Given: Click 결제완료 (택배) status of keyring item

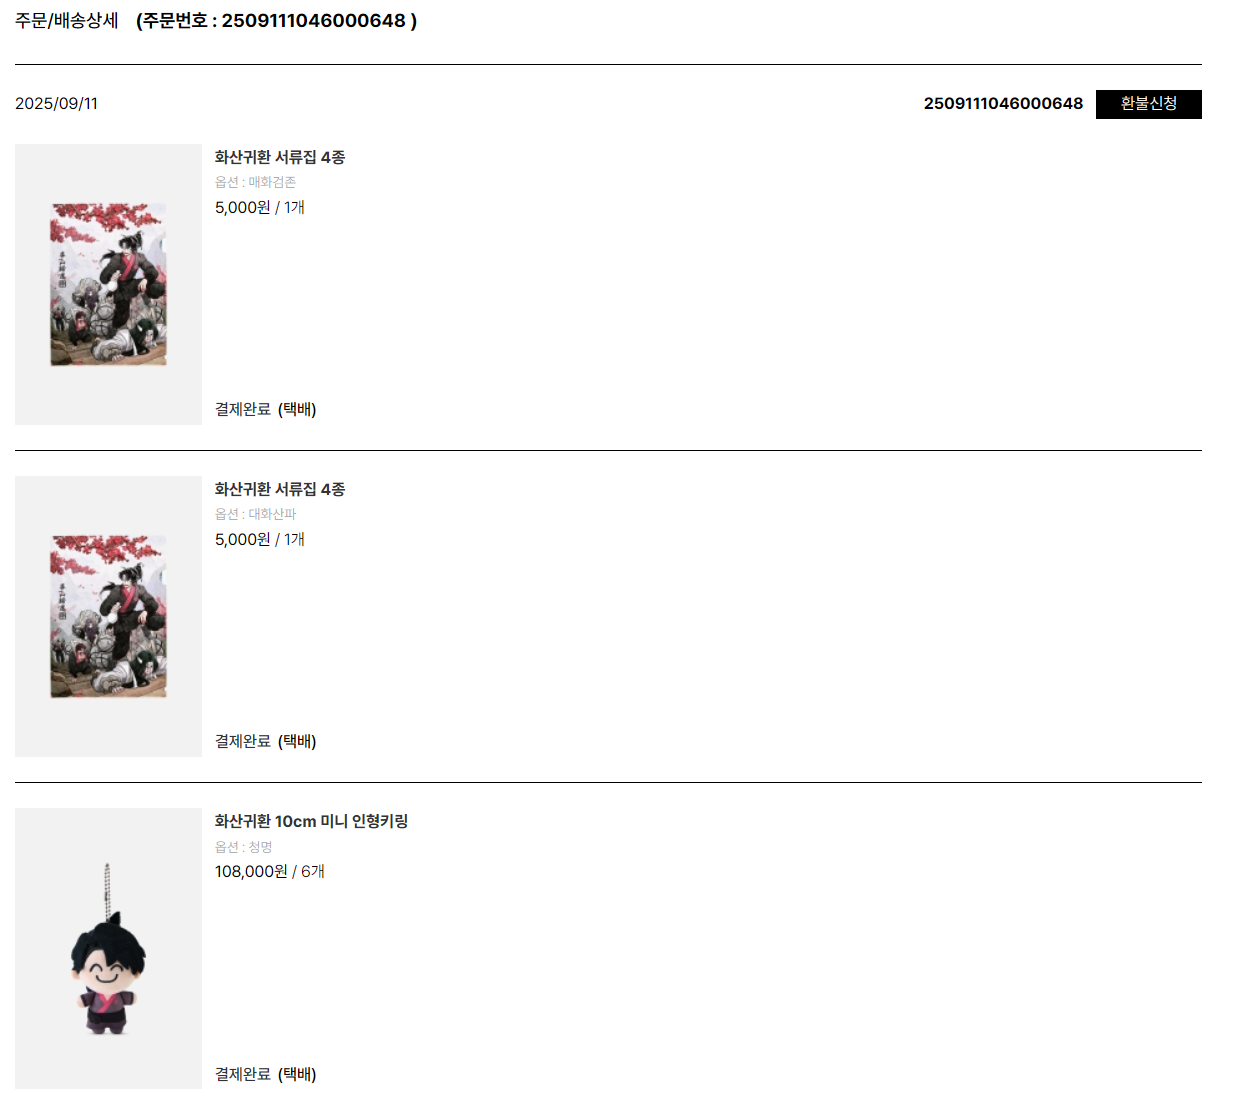Looking at the screenshot, I should click(266, 1074).
